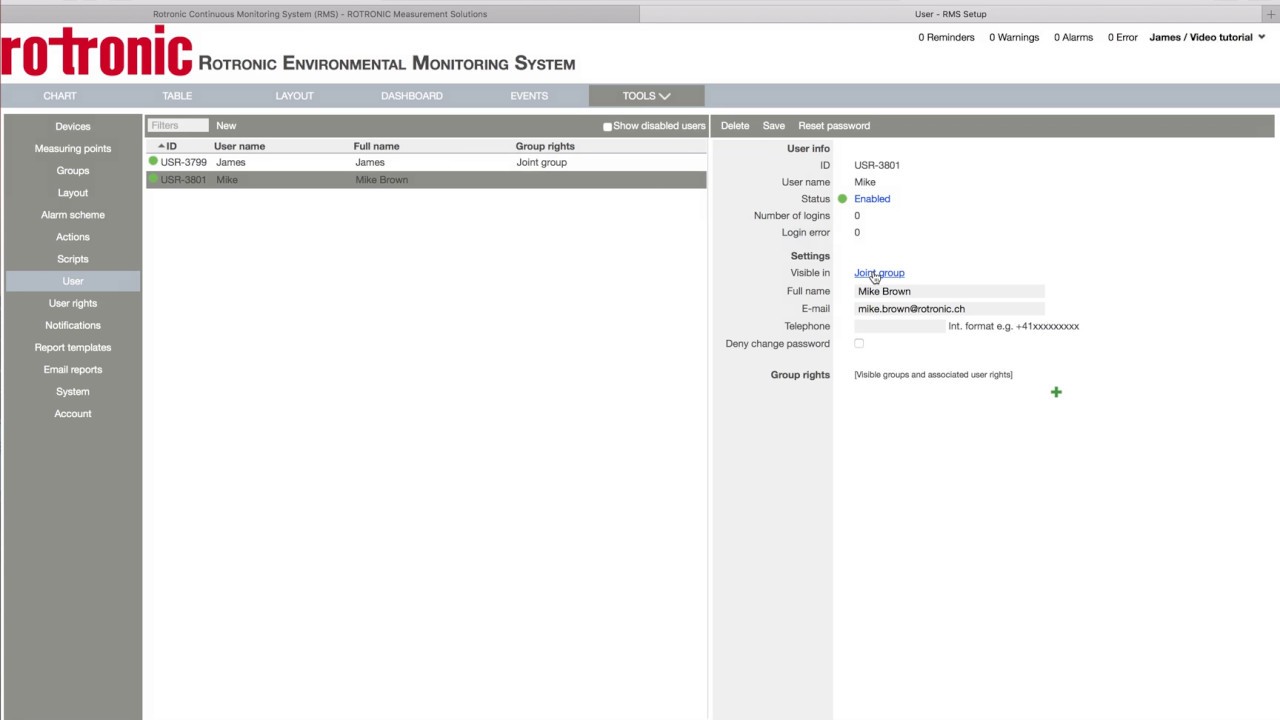Click Reset password
The image size is (1280, 720).
point(834,126)
